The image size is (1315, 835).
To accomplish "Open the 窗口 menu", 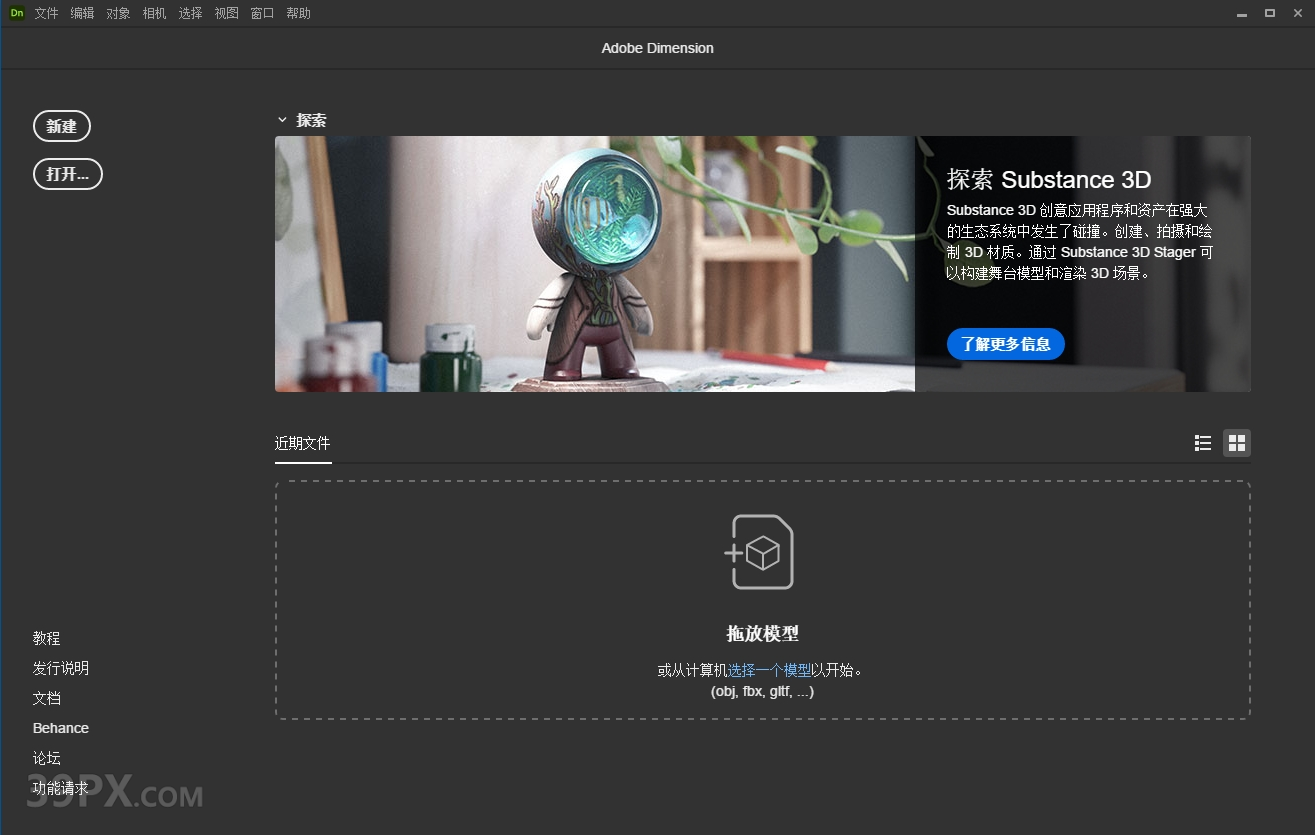I will (263, 13).
